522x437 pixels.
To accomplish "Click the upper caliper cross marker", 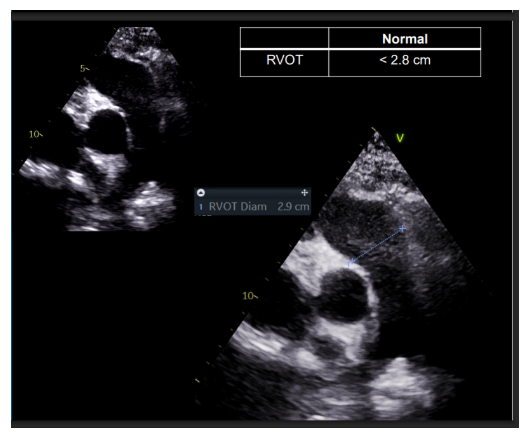I will click(403, 229).
